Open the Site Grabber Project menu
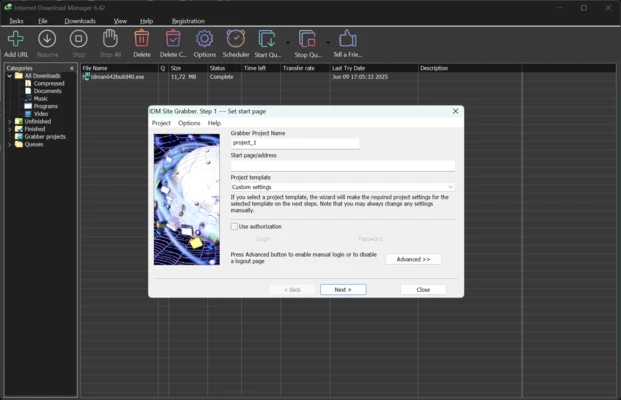Image resolution: width=621 pixels, height=400 pixels. [161, 123]
